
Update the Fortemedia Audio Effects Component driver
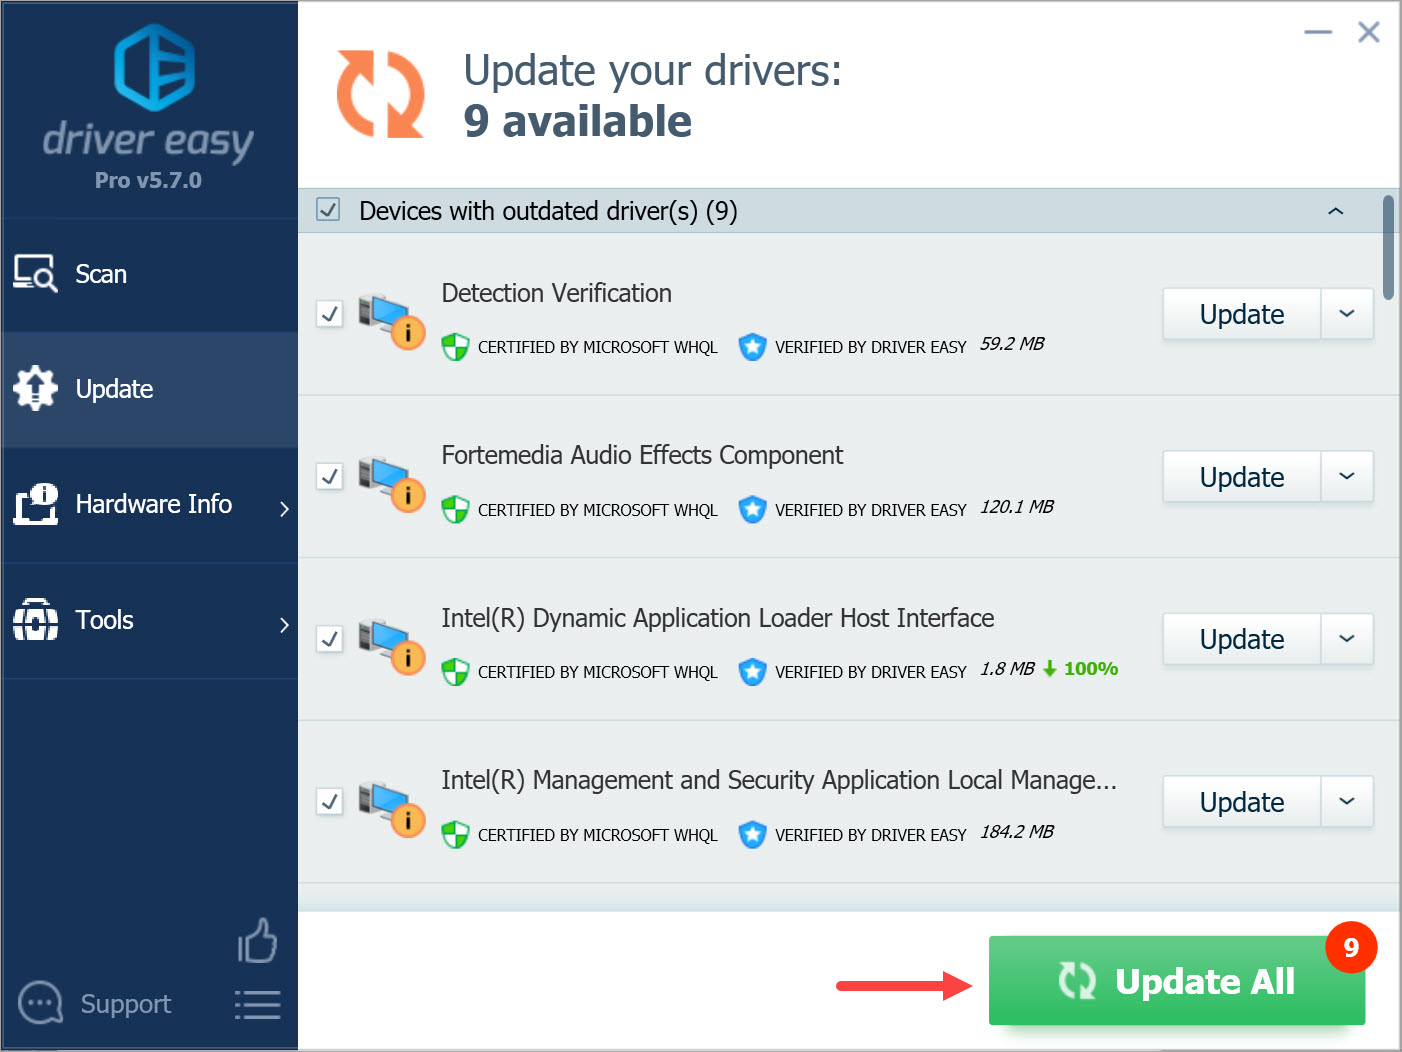tap(1241, 477)
